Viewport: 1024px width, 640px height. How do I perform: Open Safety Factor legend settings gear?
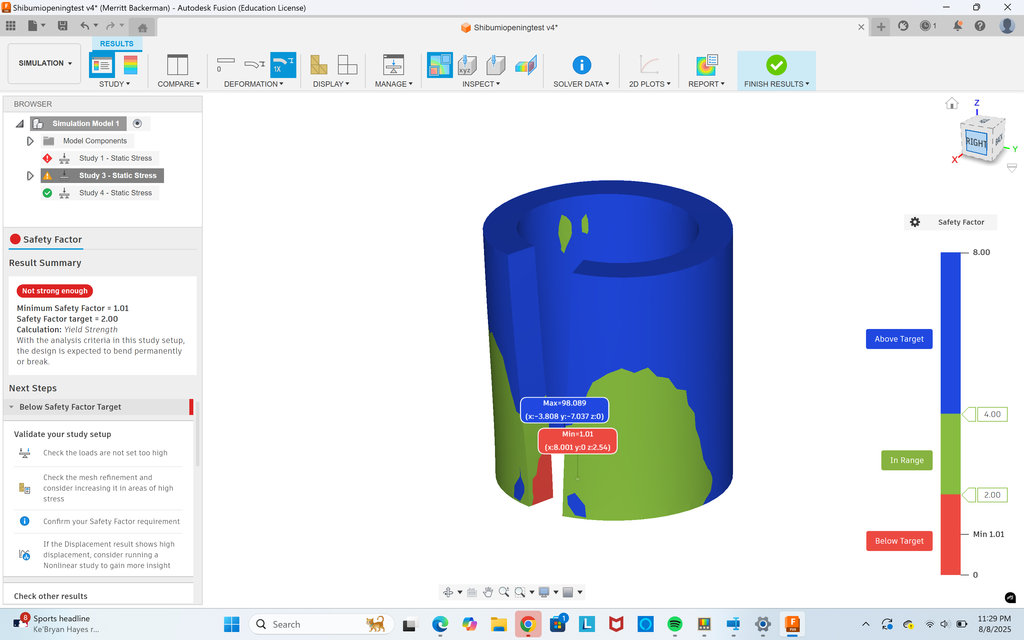tap(915, 222)
